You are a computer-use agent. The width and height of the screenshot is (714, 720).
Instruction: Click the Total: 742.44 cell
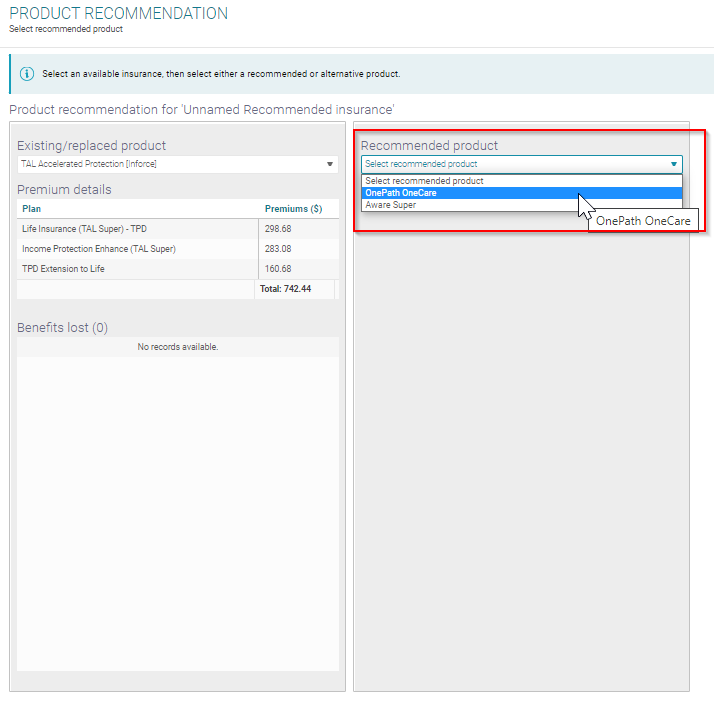[294, 289]
